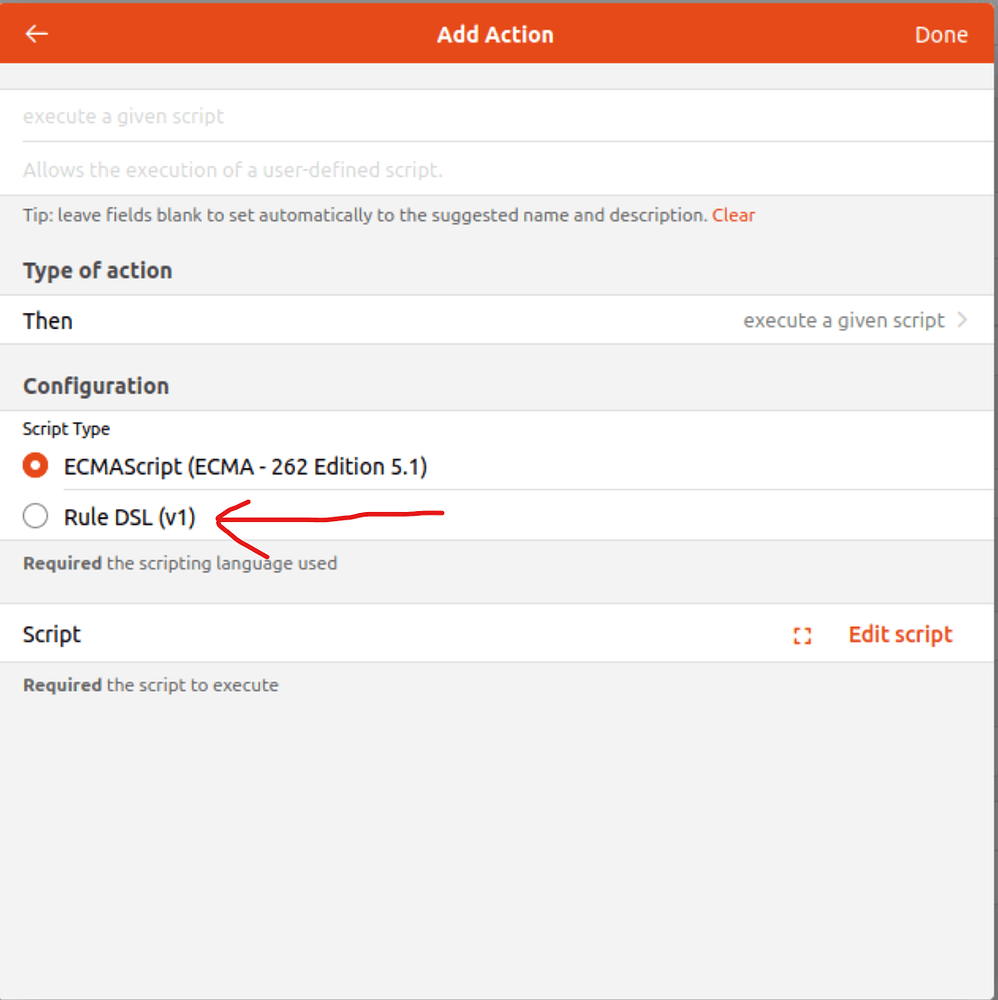The width and height of the screenshot is (998, 1000).
Task: Click the Add Action title
Action: click(x=495, y=33)
